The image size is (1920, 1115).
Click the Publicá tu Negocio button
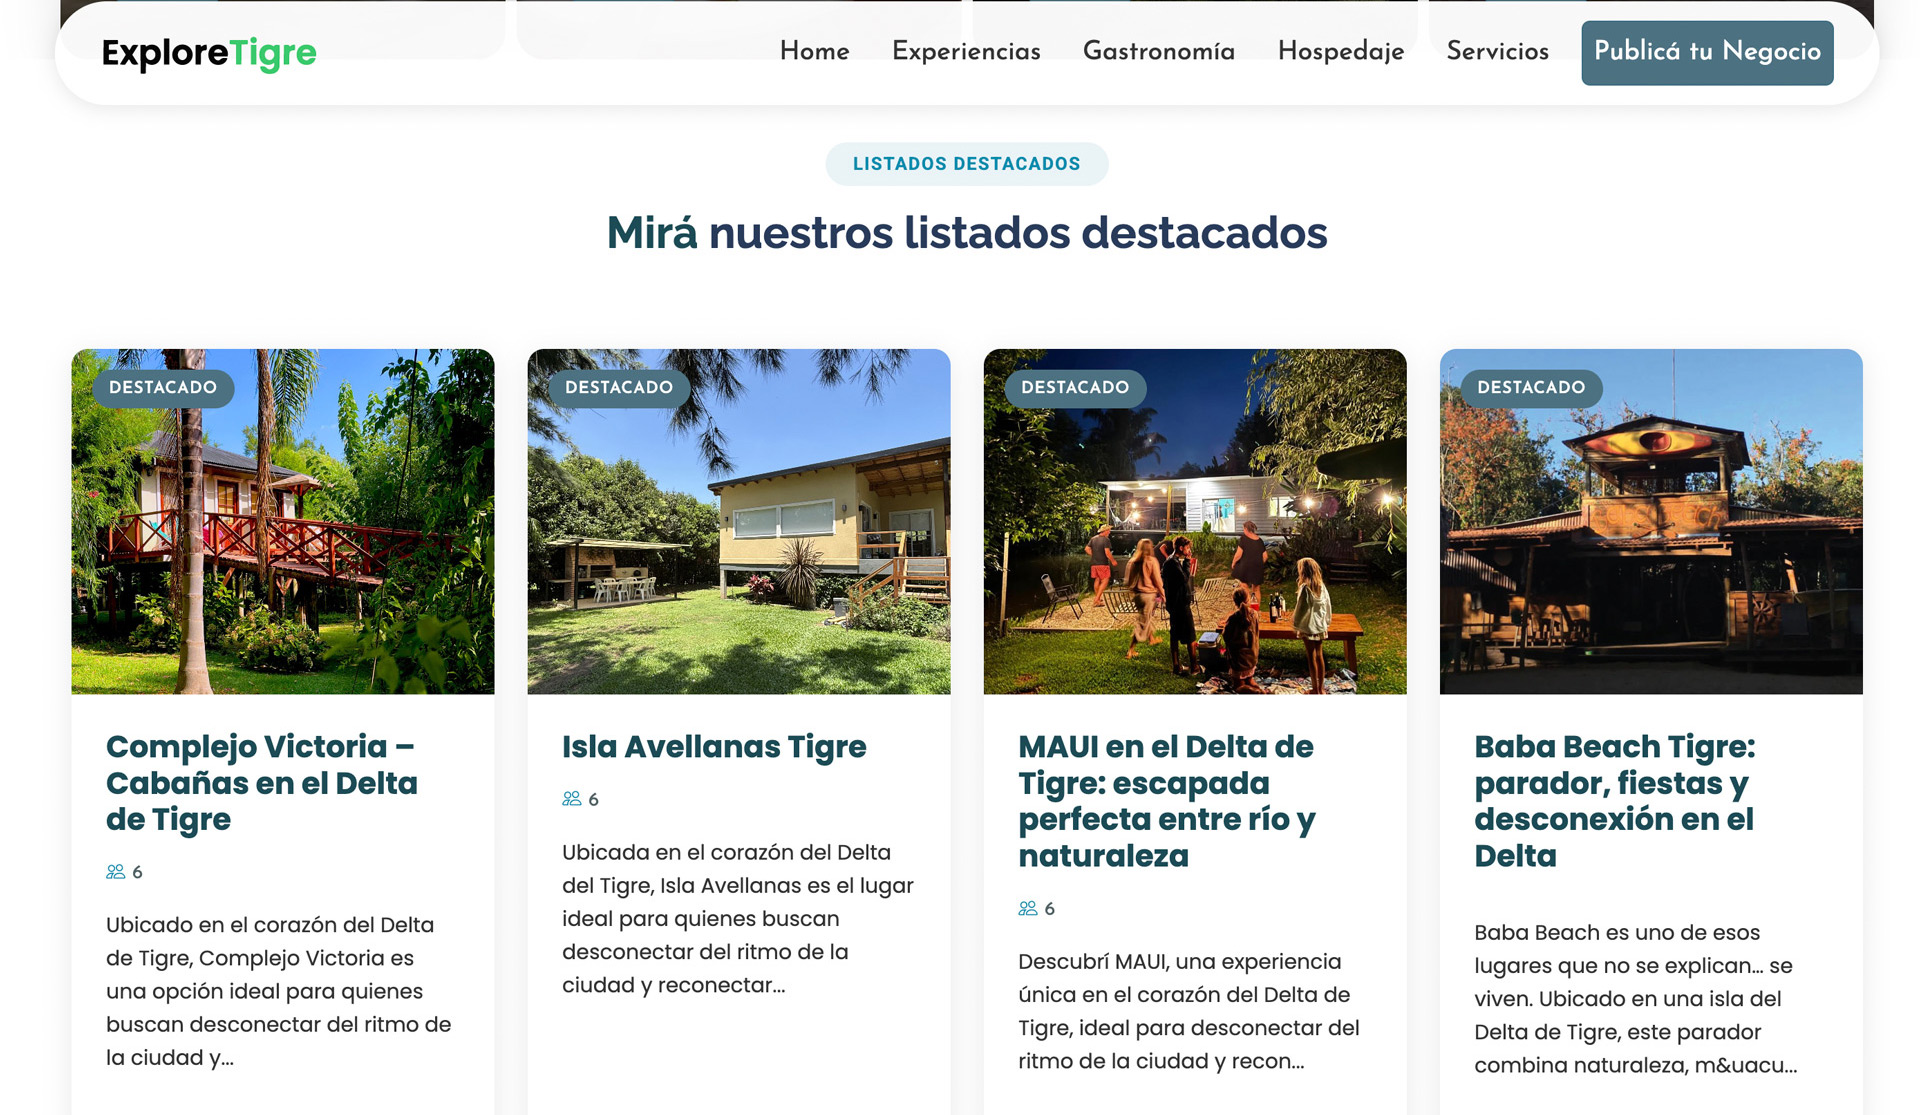[x=1706, y=51]
